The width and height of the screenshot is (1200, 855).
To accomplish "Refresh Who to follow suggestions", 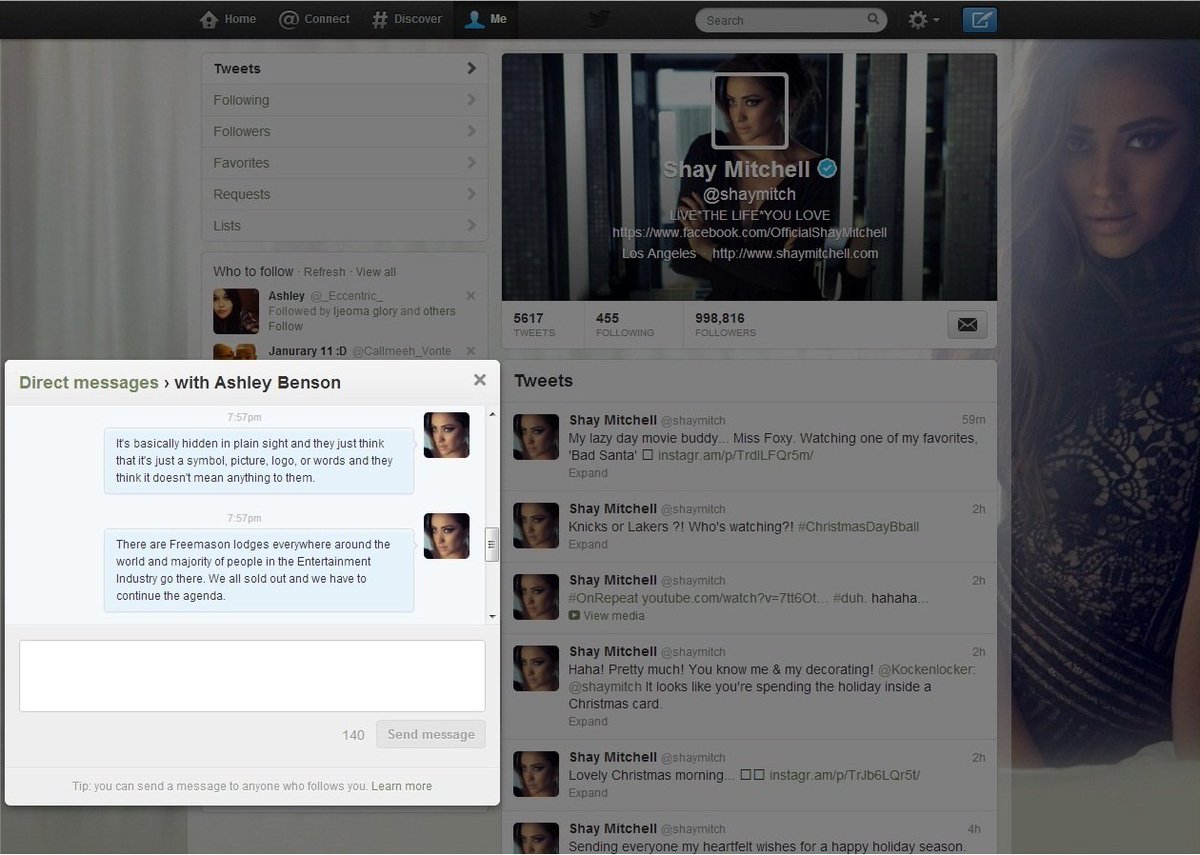I will click(324, 272).
